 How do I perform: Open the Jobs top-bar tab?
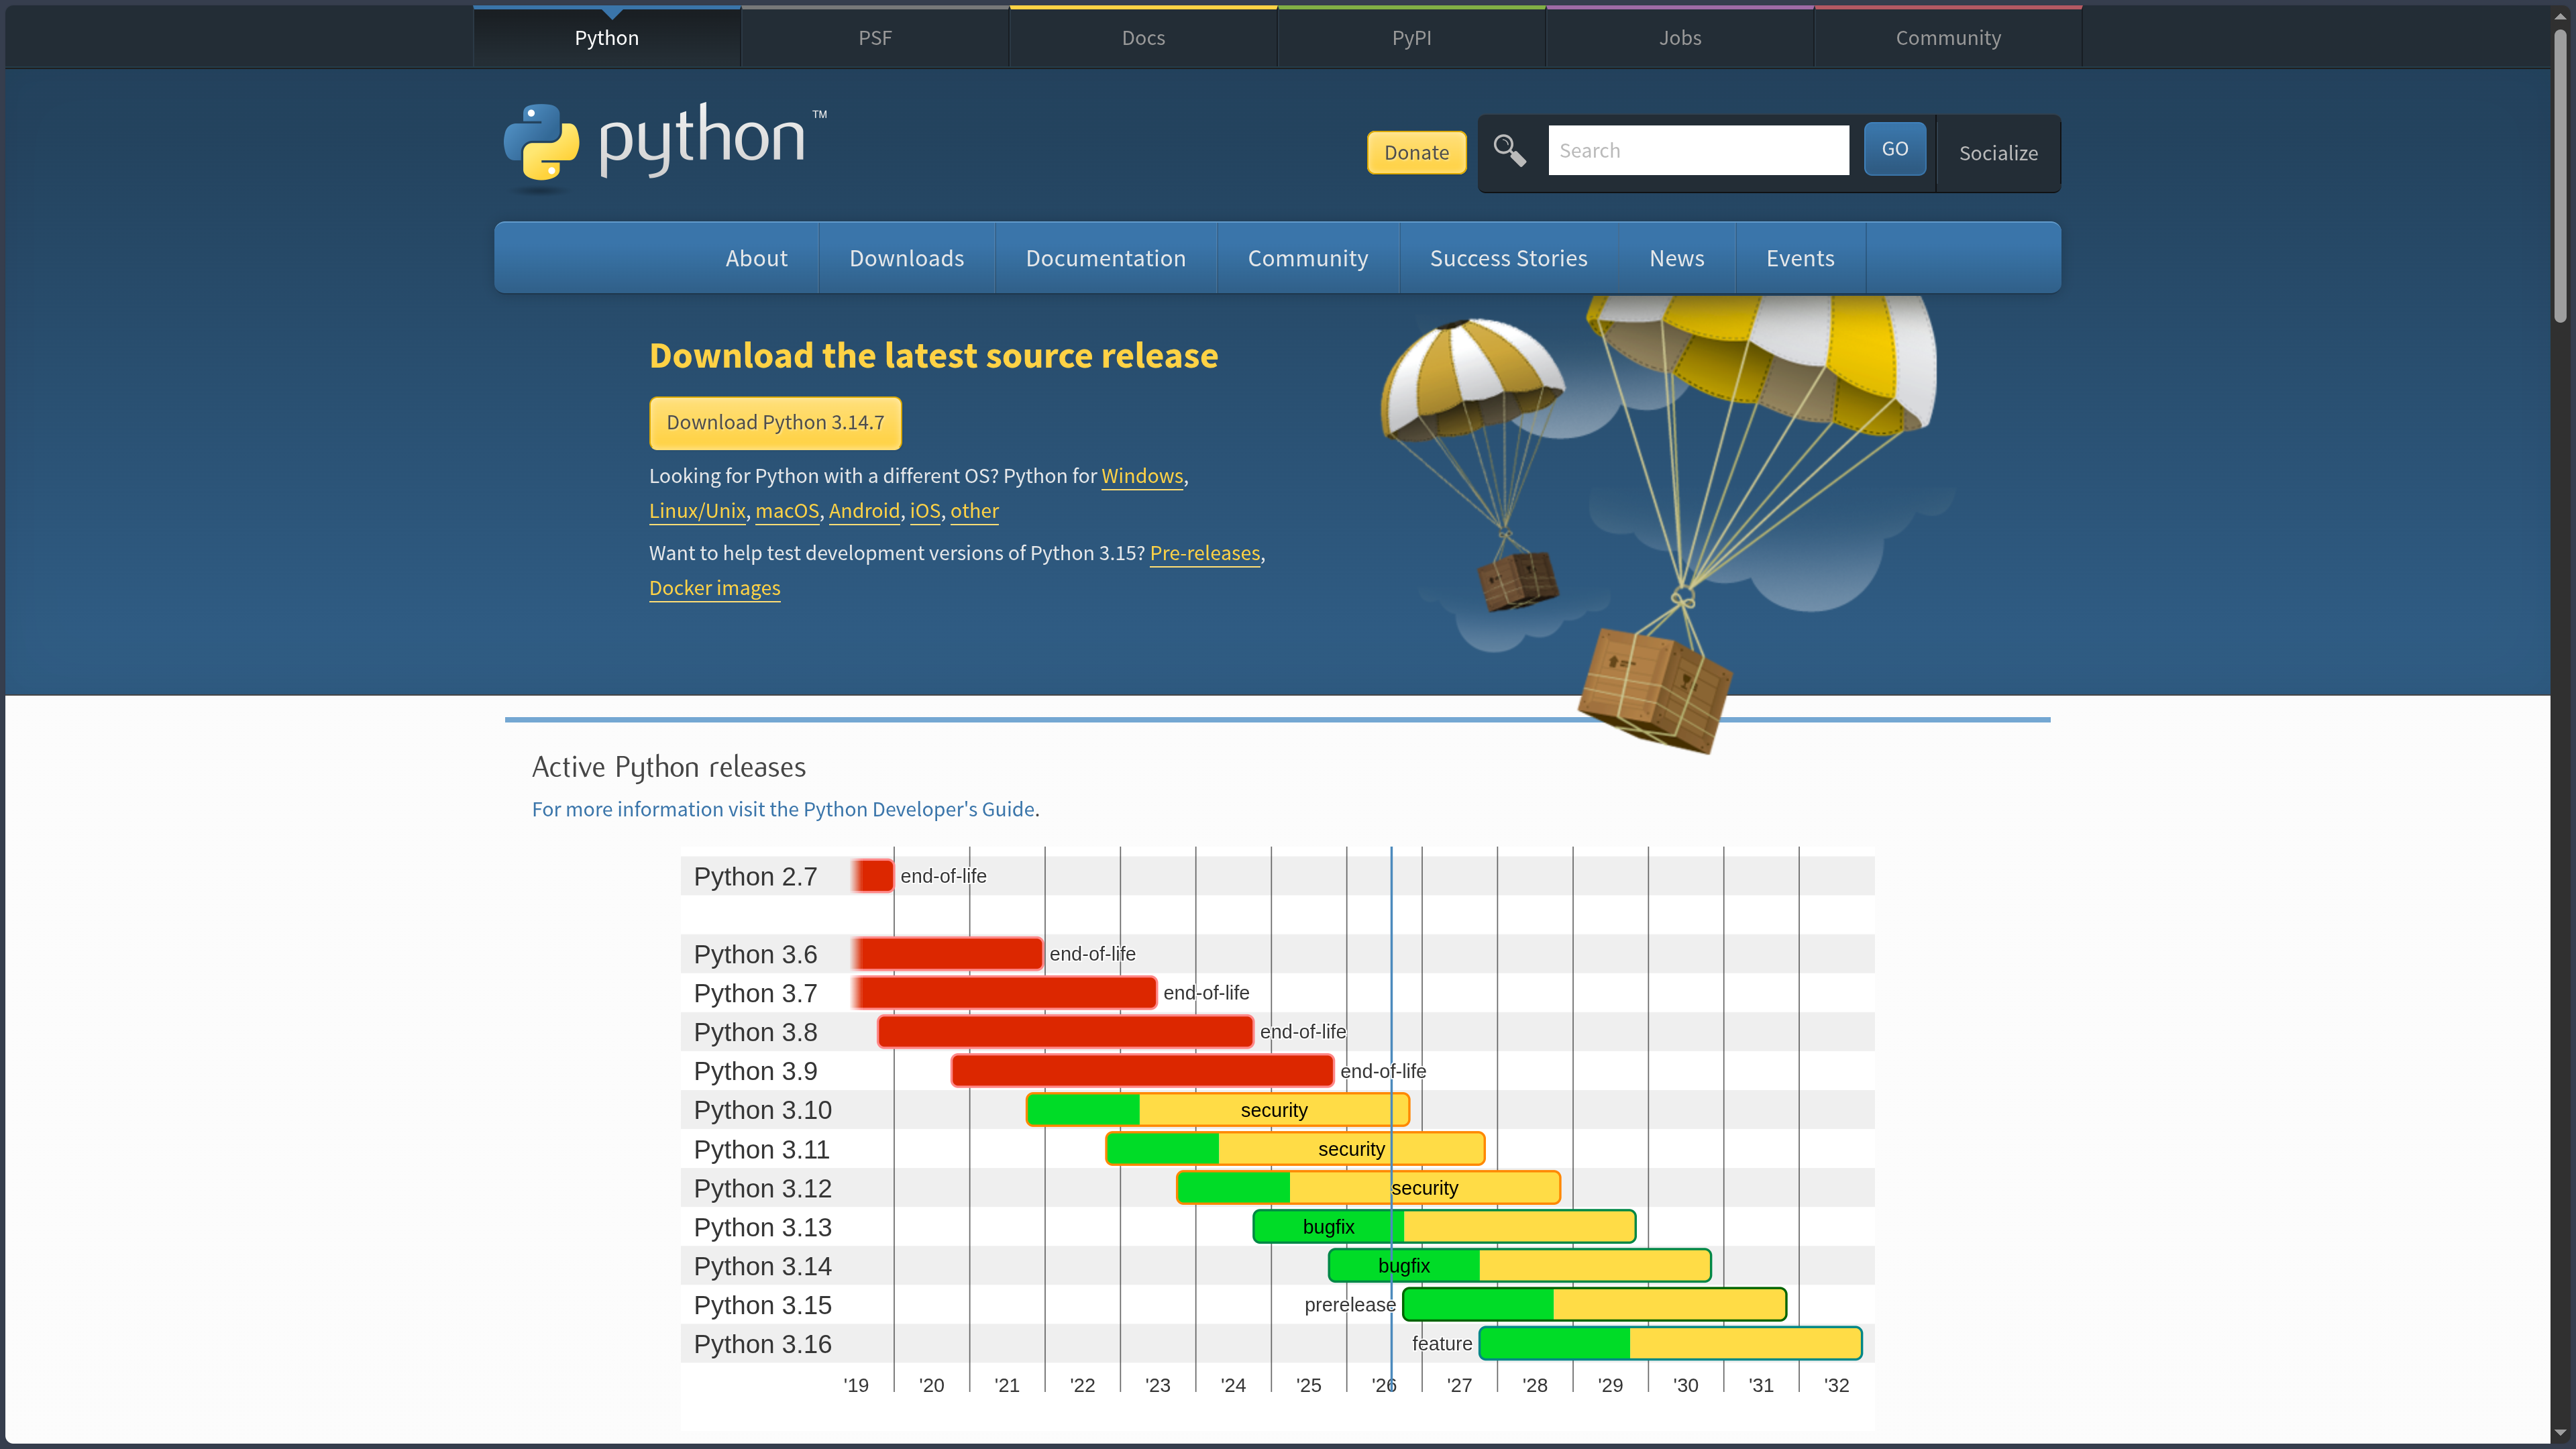coord(1680,38)
